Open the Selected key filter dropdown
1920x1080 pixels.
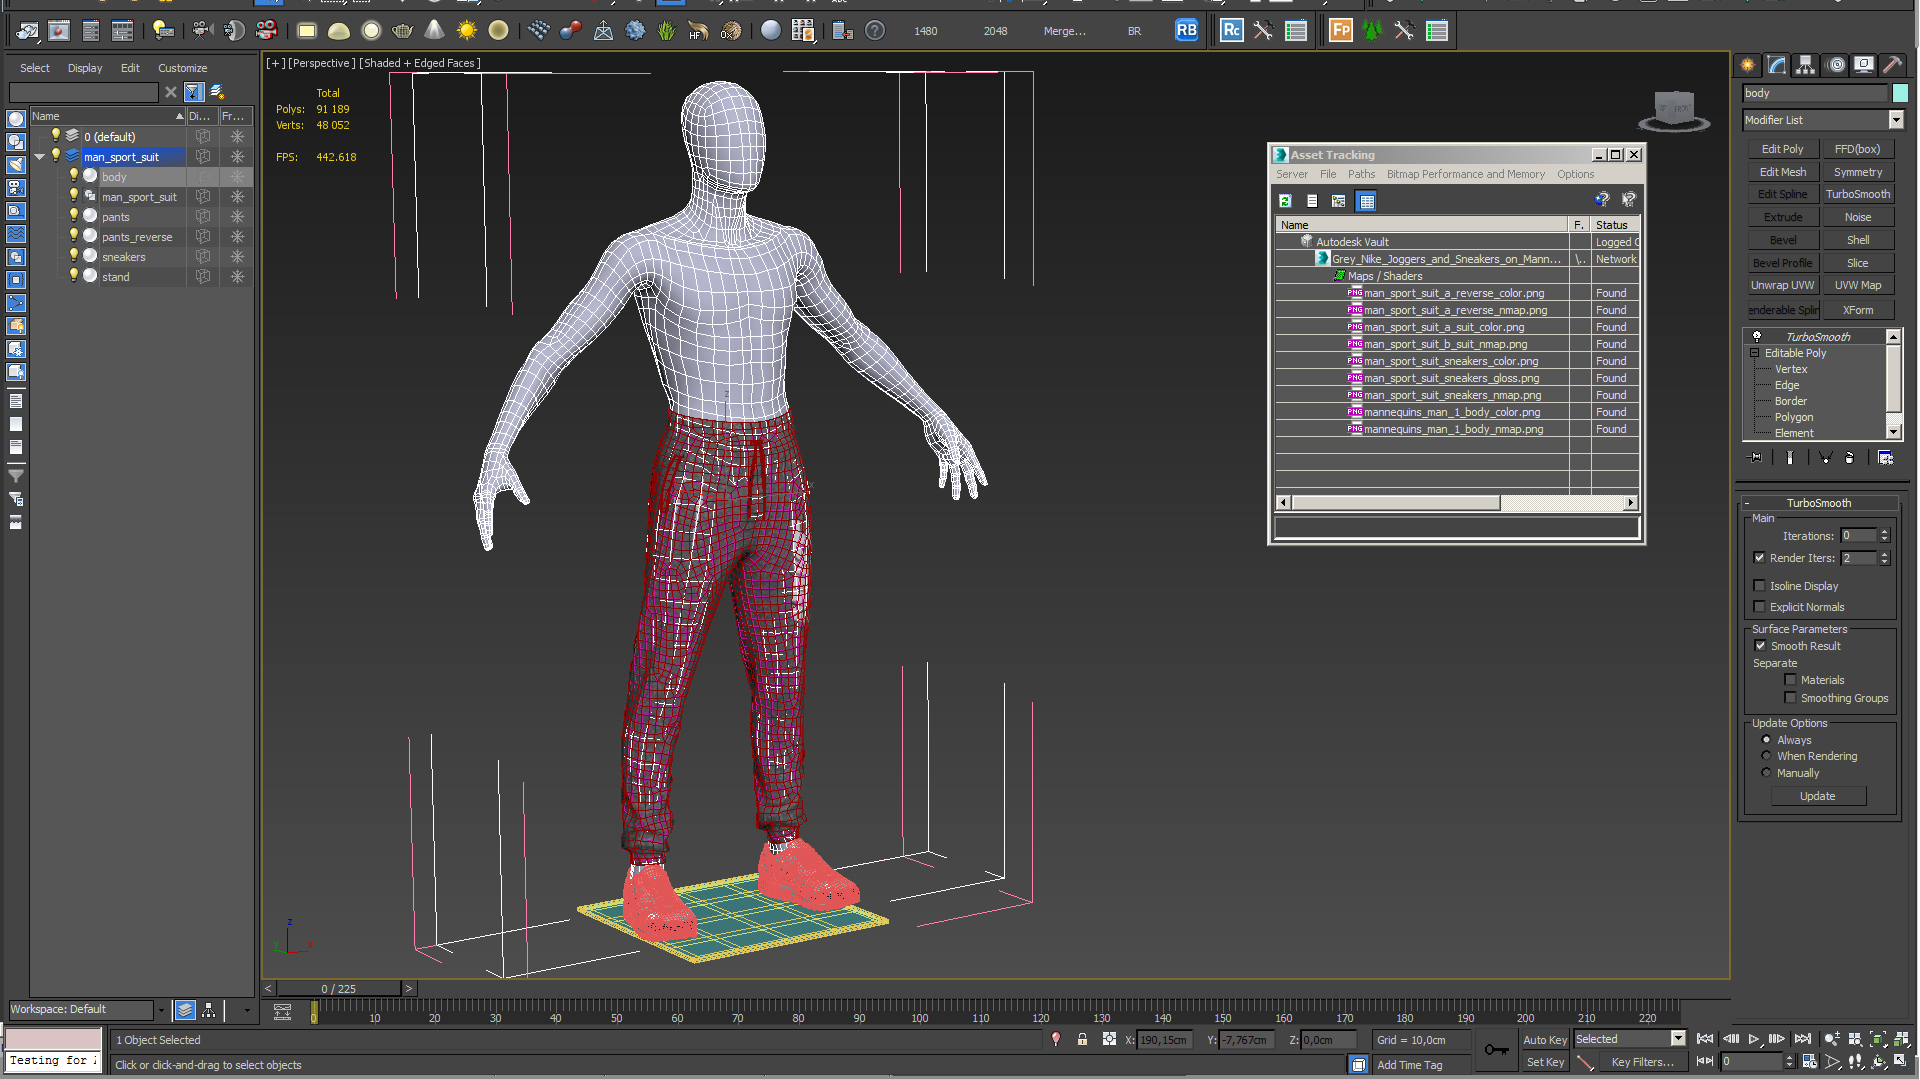pos(1678,1039)
